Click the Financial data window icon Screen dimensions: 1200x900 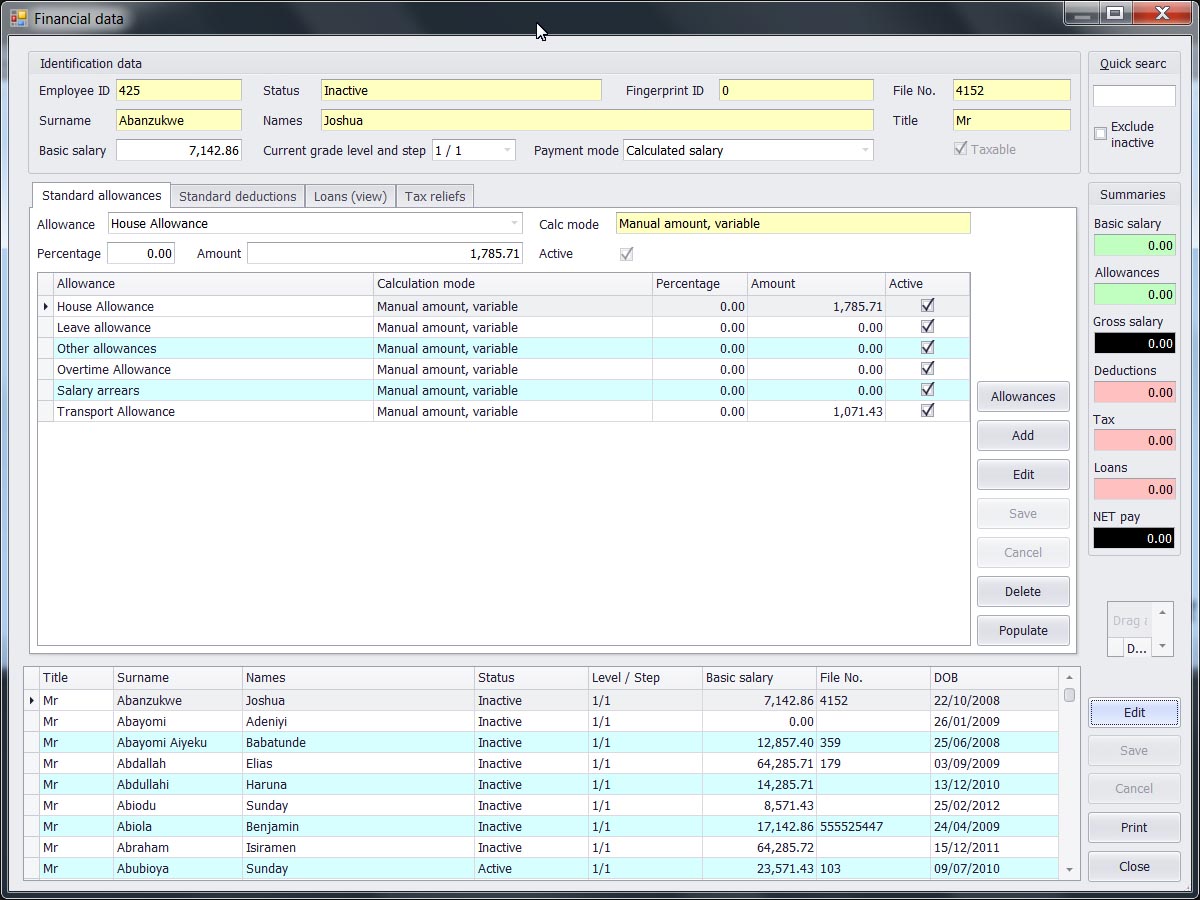click(x=18, y=18)
